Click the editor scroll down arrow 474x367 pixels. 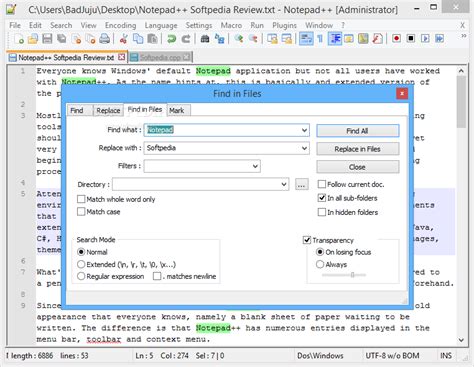click(461, 340)
